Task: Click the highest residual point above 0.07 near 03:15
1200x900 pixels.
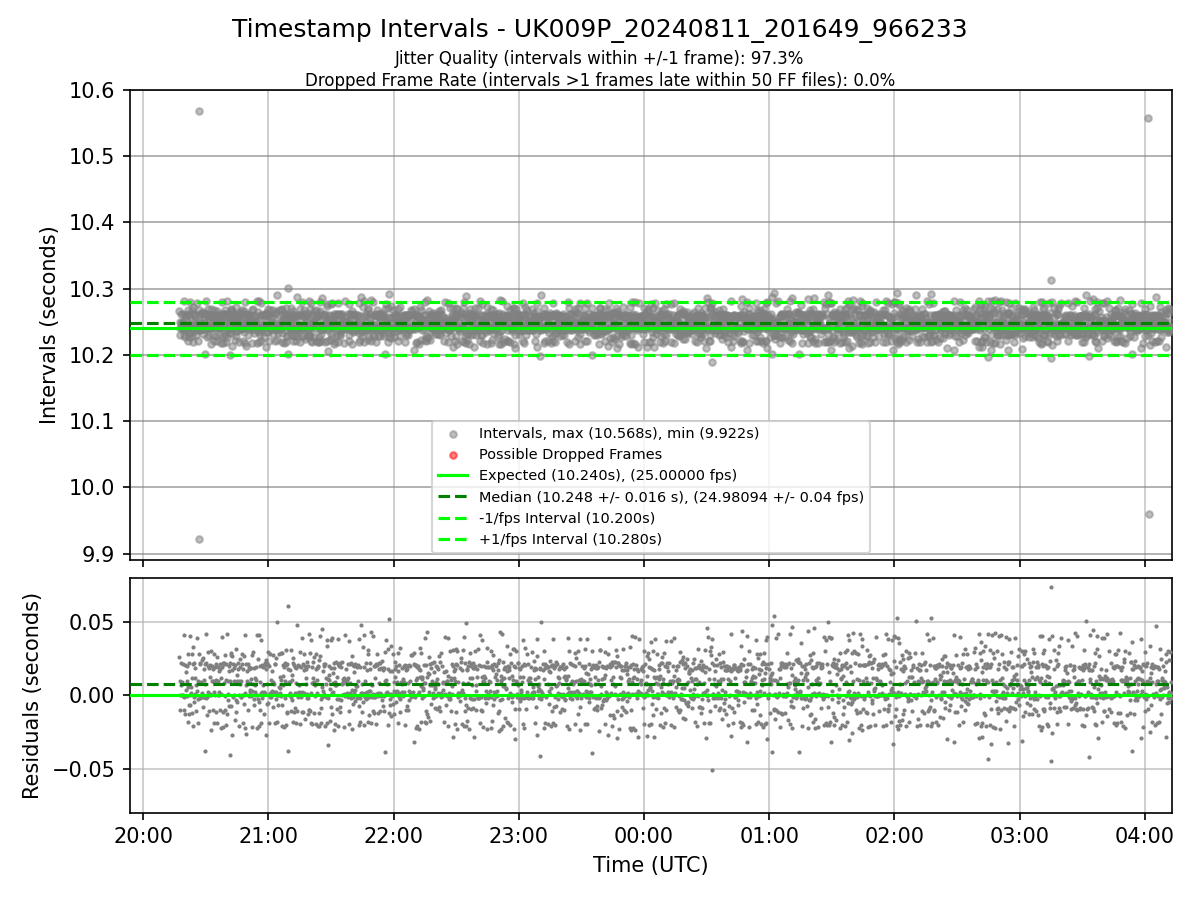Action: click(1051, 587)
